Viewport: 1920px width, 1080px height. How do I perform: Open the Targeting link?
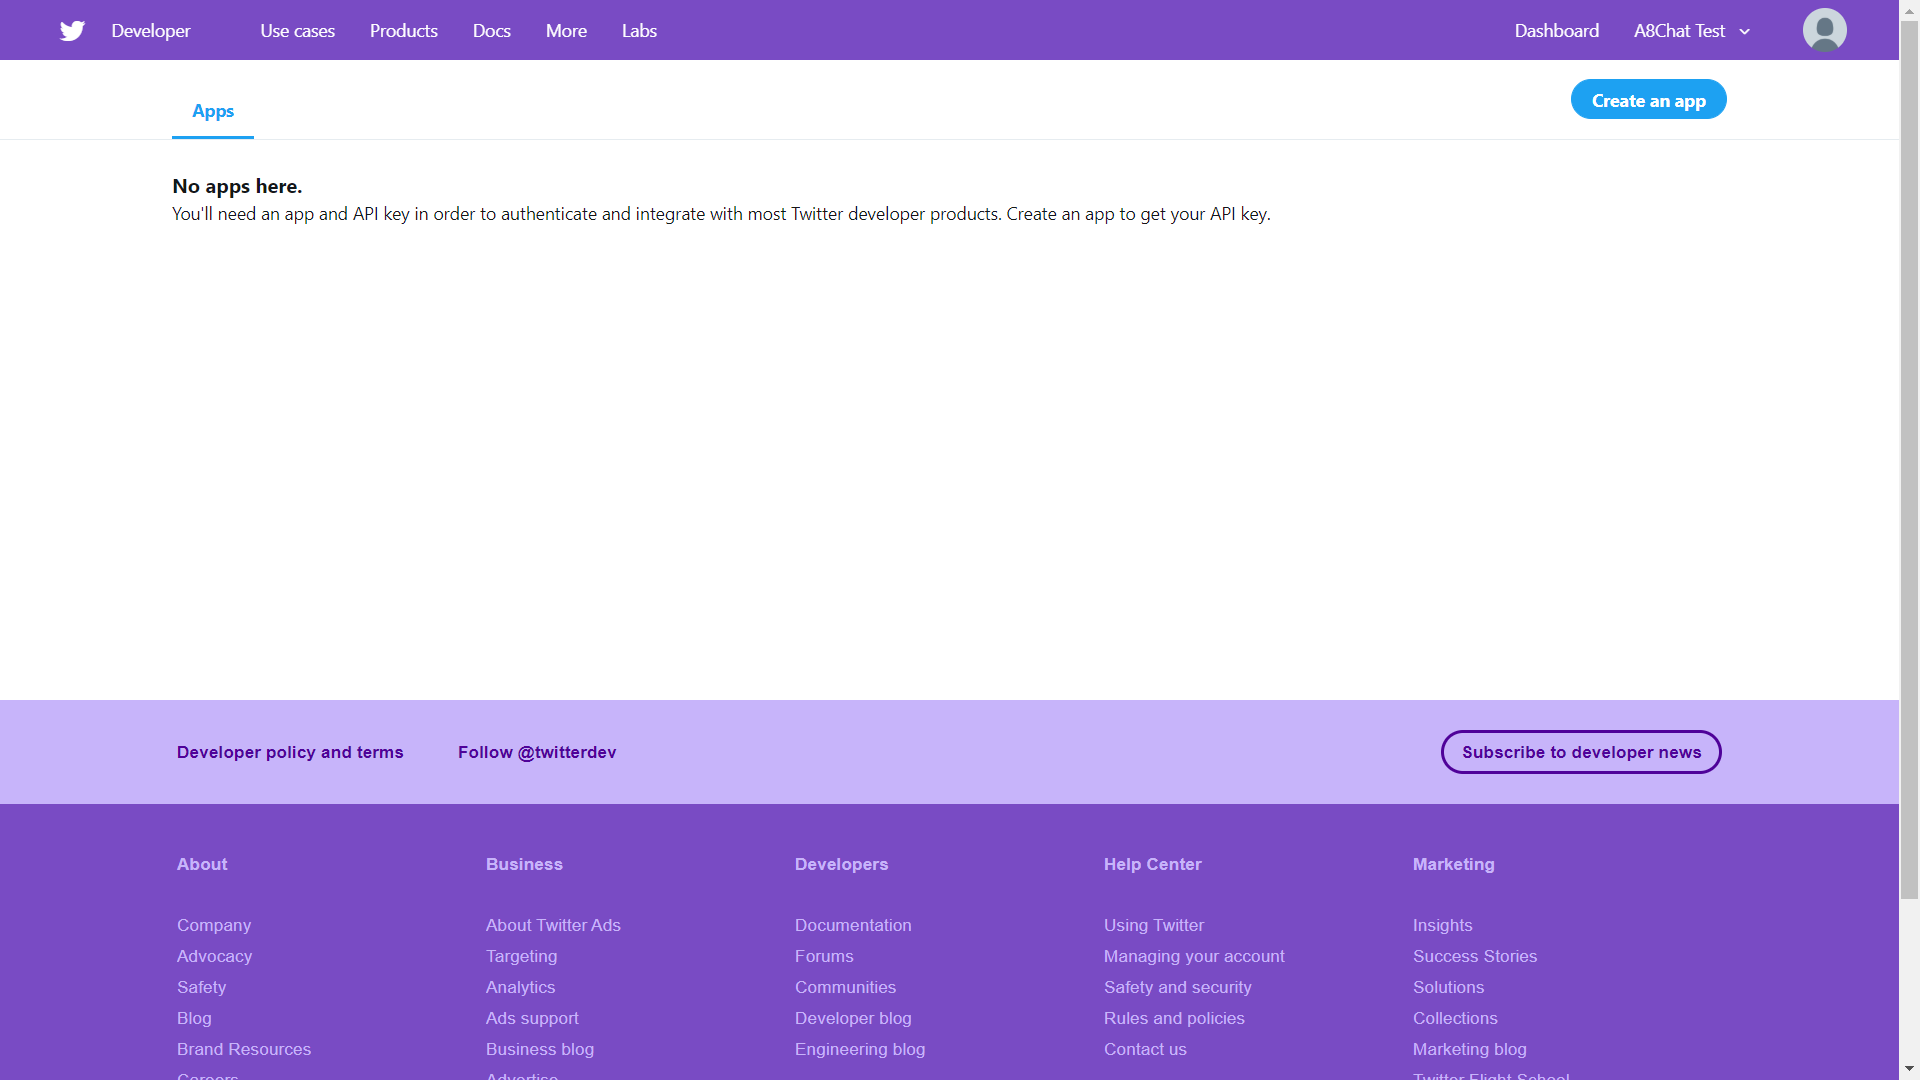[521, 956]
